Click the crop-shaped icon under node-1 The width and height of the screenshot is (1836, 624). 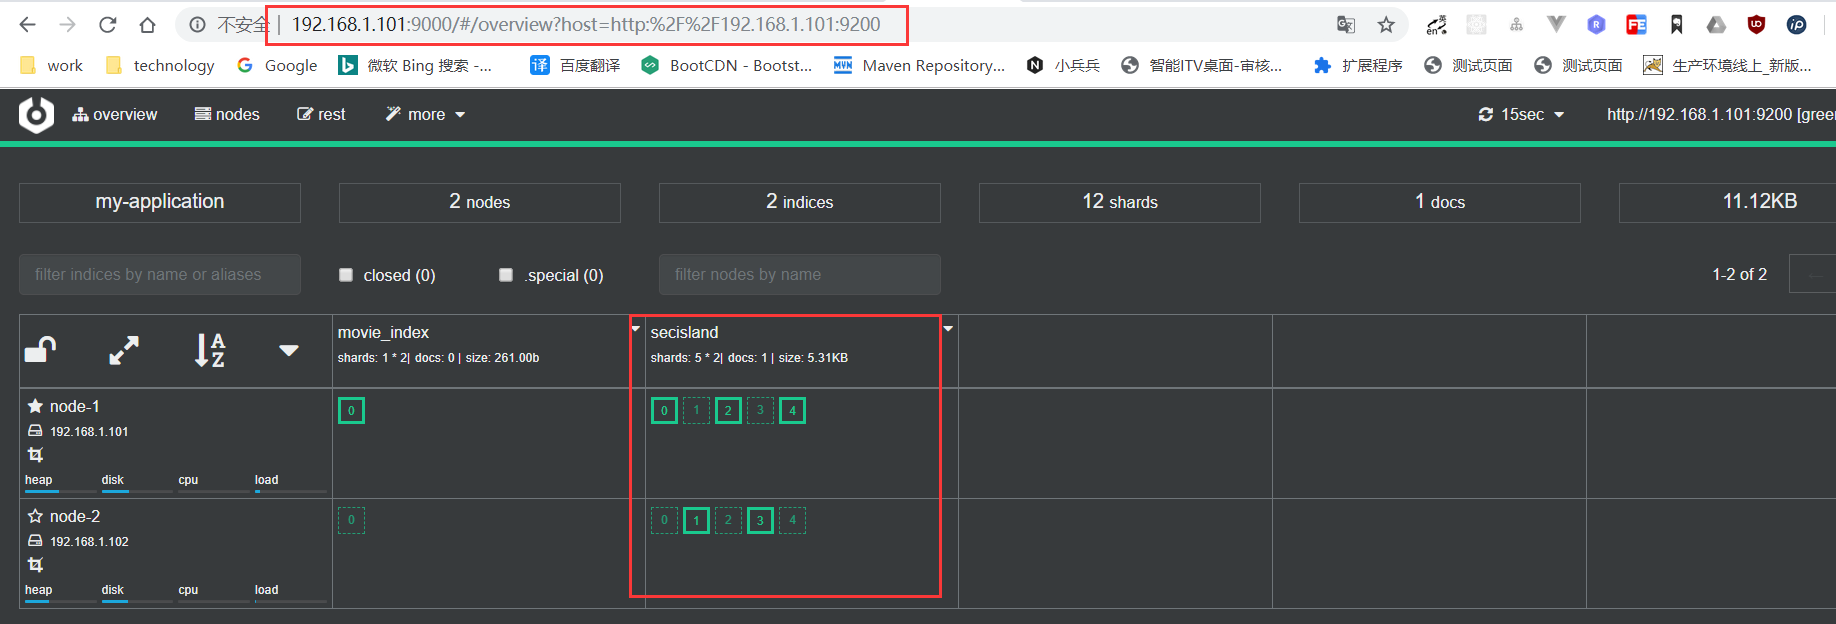[x=35, y=455]
